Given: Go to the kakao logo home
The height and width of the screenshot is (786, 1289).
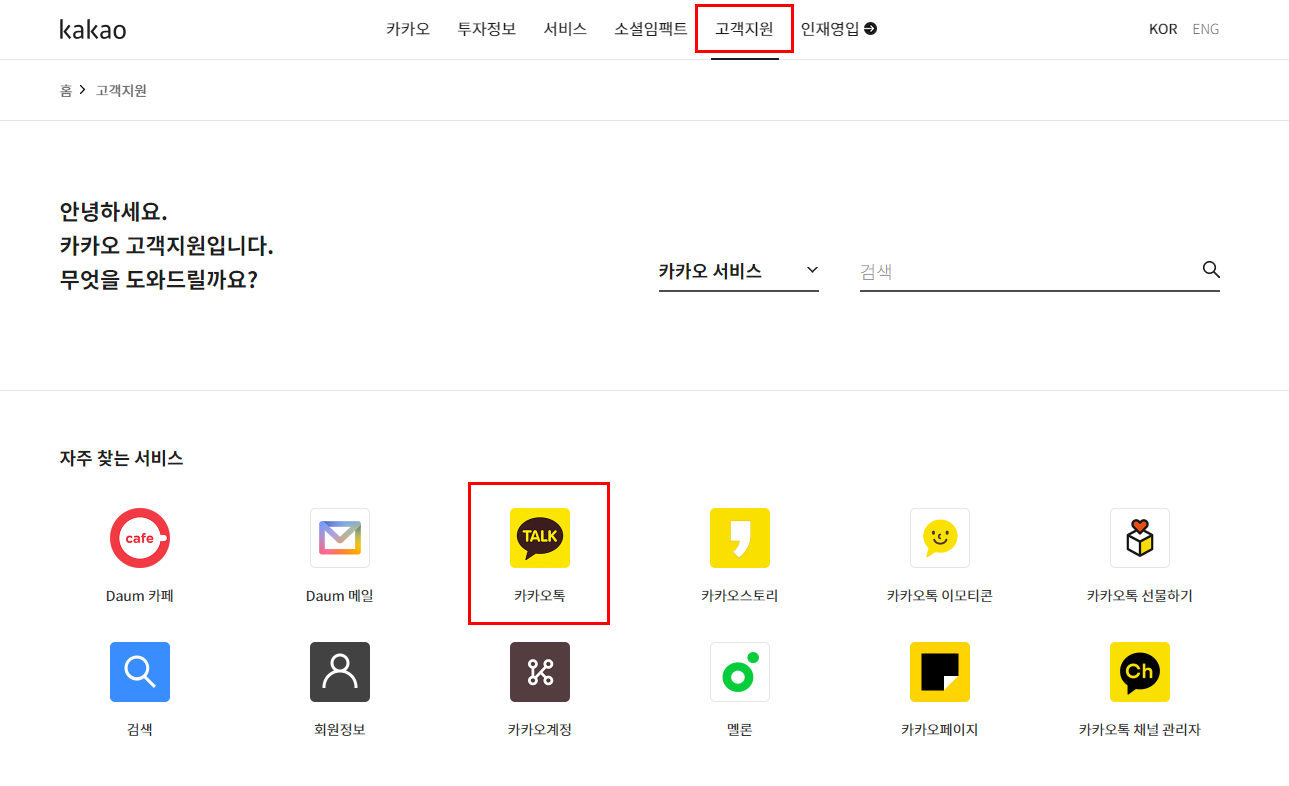Looking at the screenshot, I should pos(93,29).
